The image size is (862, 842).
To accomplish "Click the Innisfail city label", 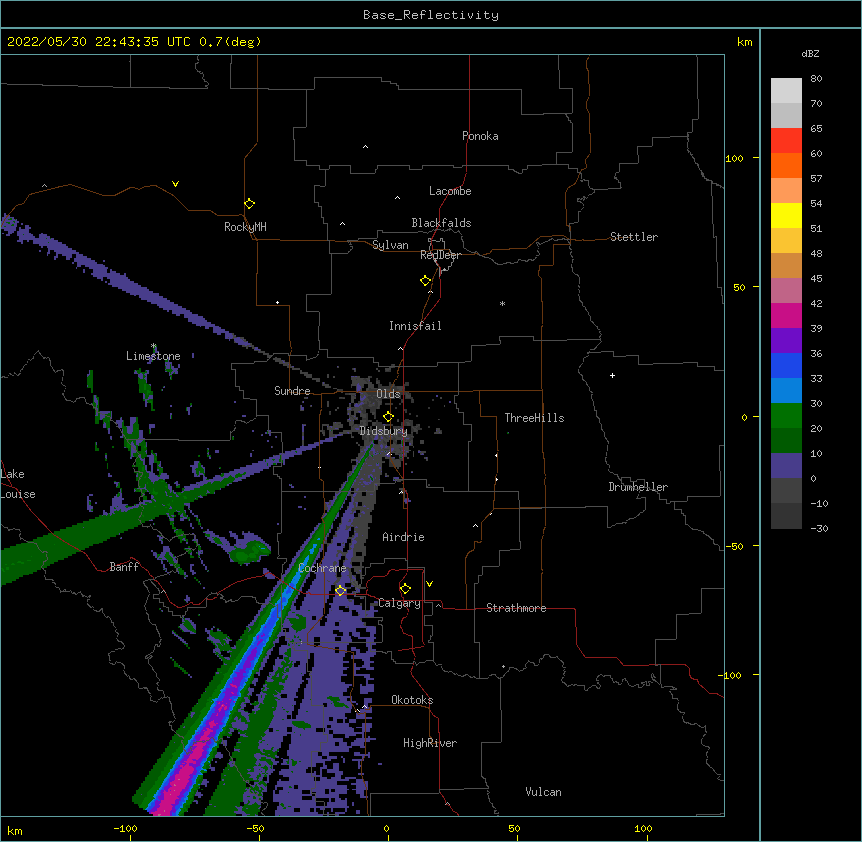I will tap(415, 326).
